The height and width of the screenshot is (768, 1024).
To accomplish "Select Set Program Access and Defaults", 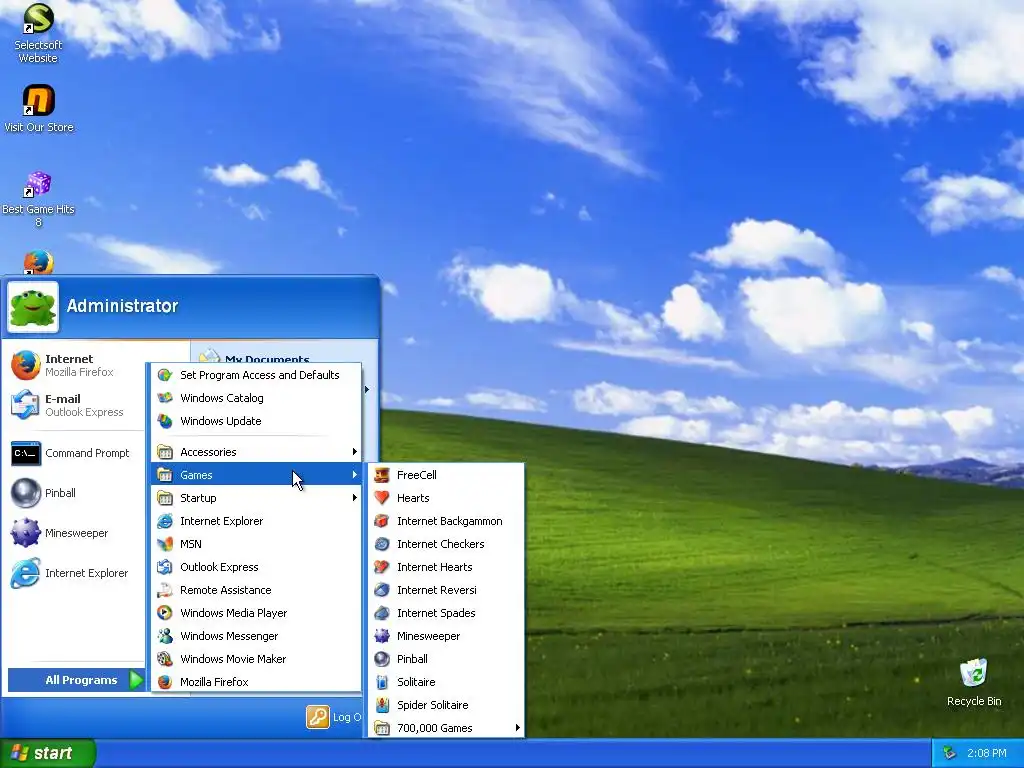I will click(x=257, y=375).
